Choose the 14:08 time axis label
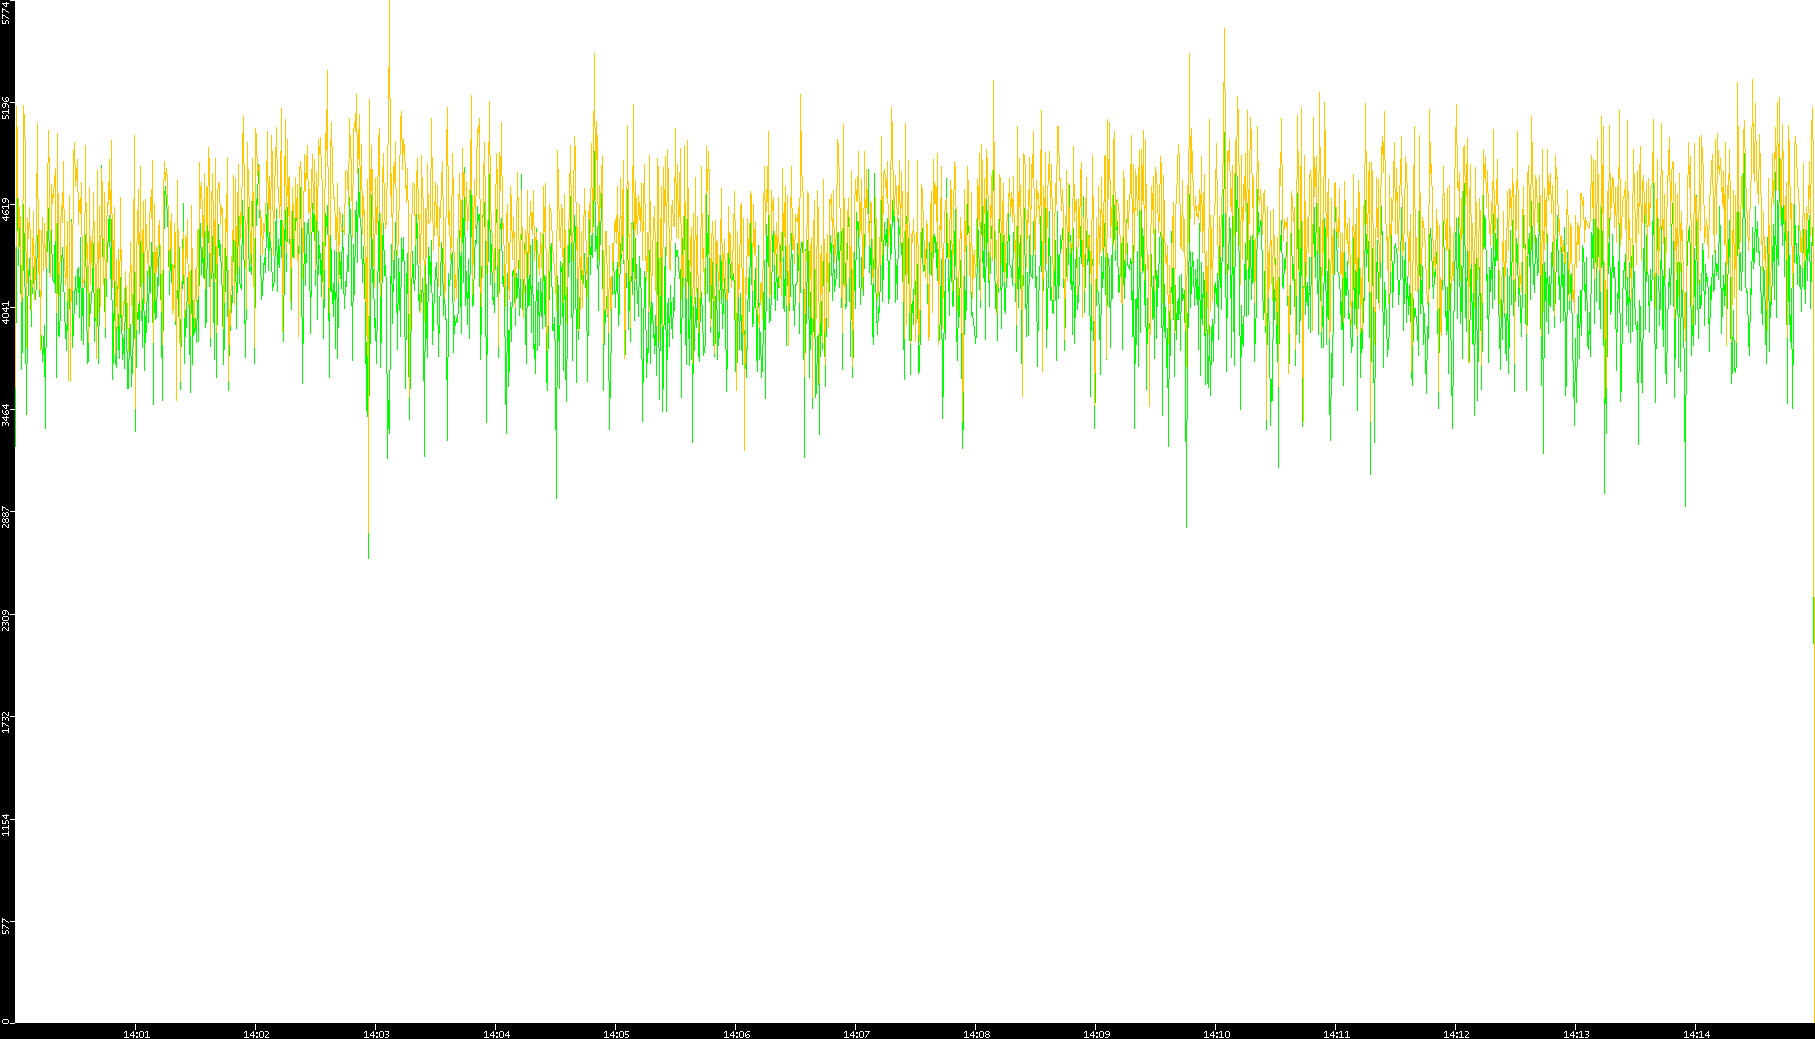The height and width of the screenshot is (1039, 1815). point(976,1034)
